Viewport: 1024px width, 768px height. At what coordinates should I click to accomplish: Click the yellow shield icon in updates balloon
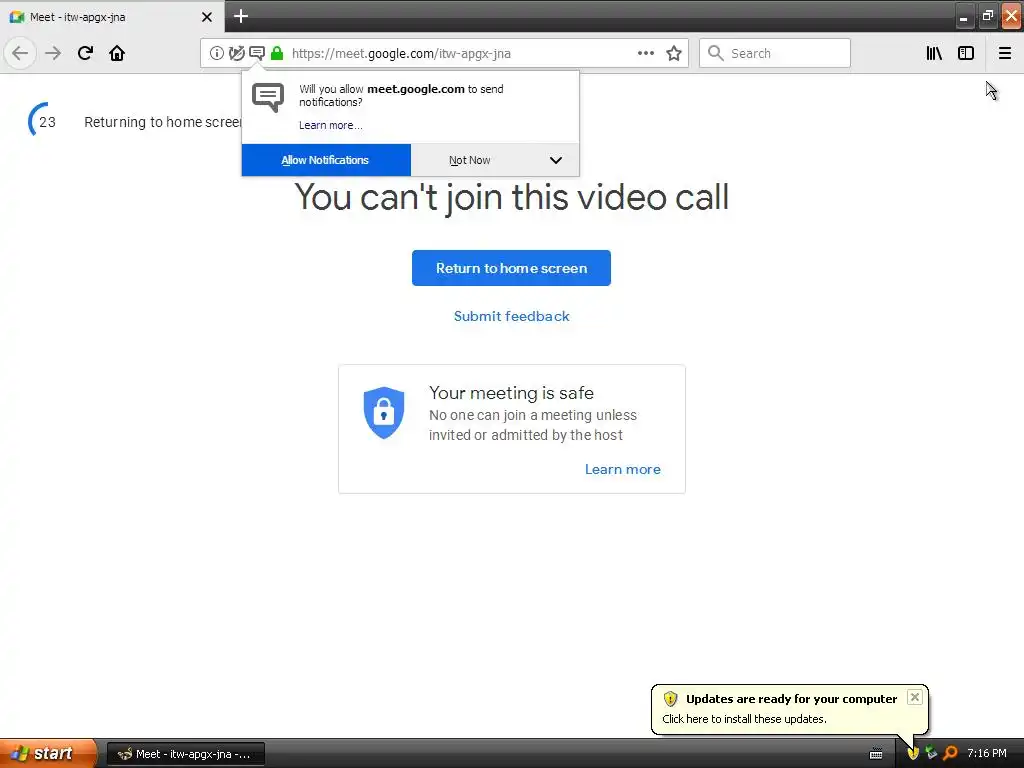(670, 699)
